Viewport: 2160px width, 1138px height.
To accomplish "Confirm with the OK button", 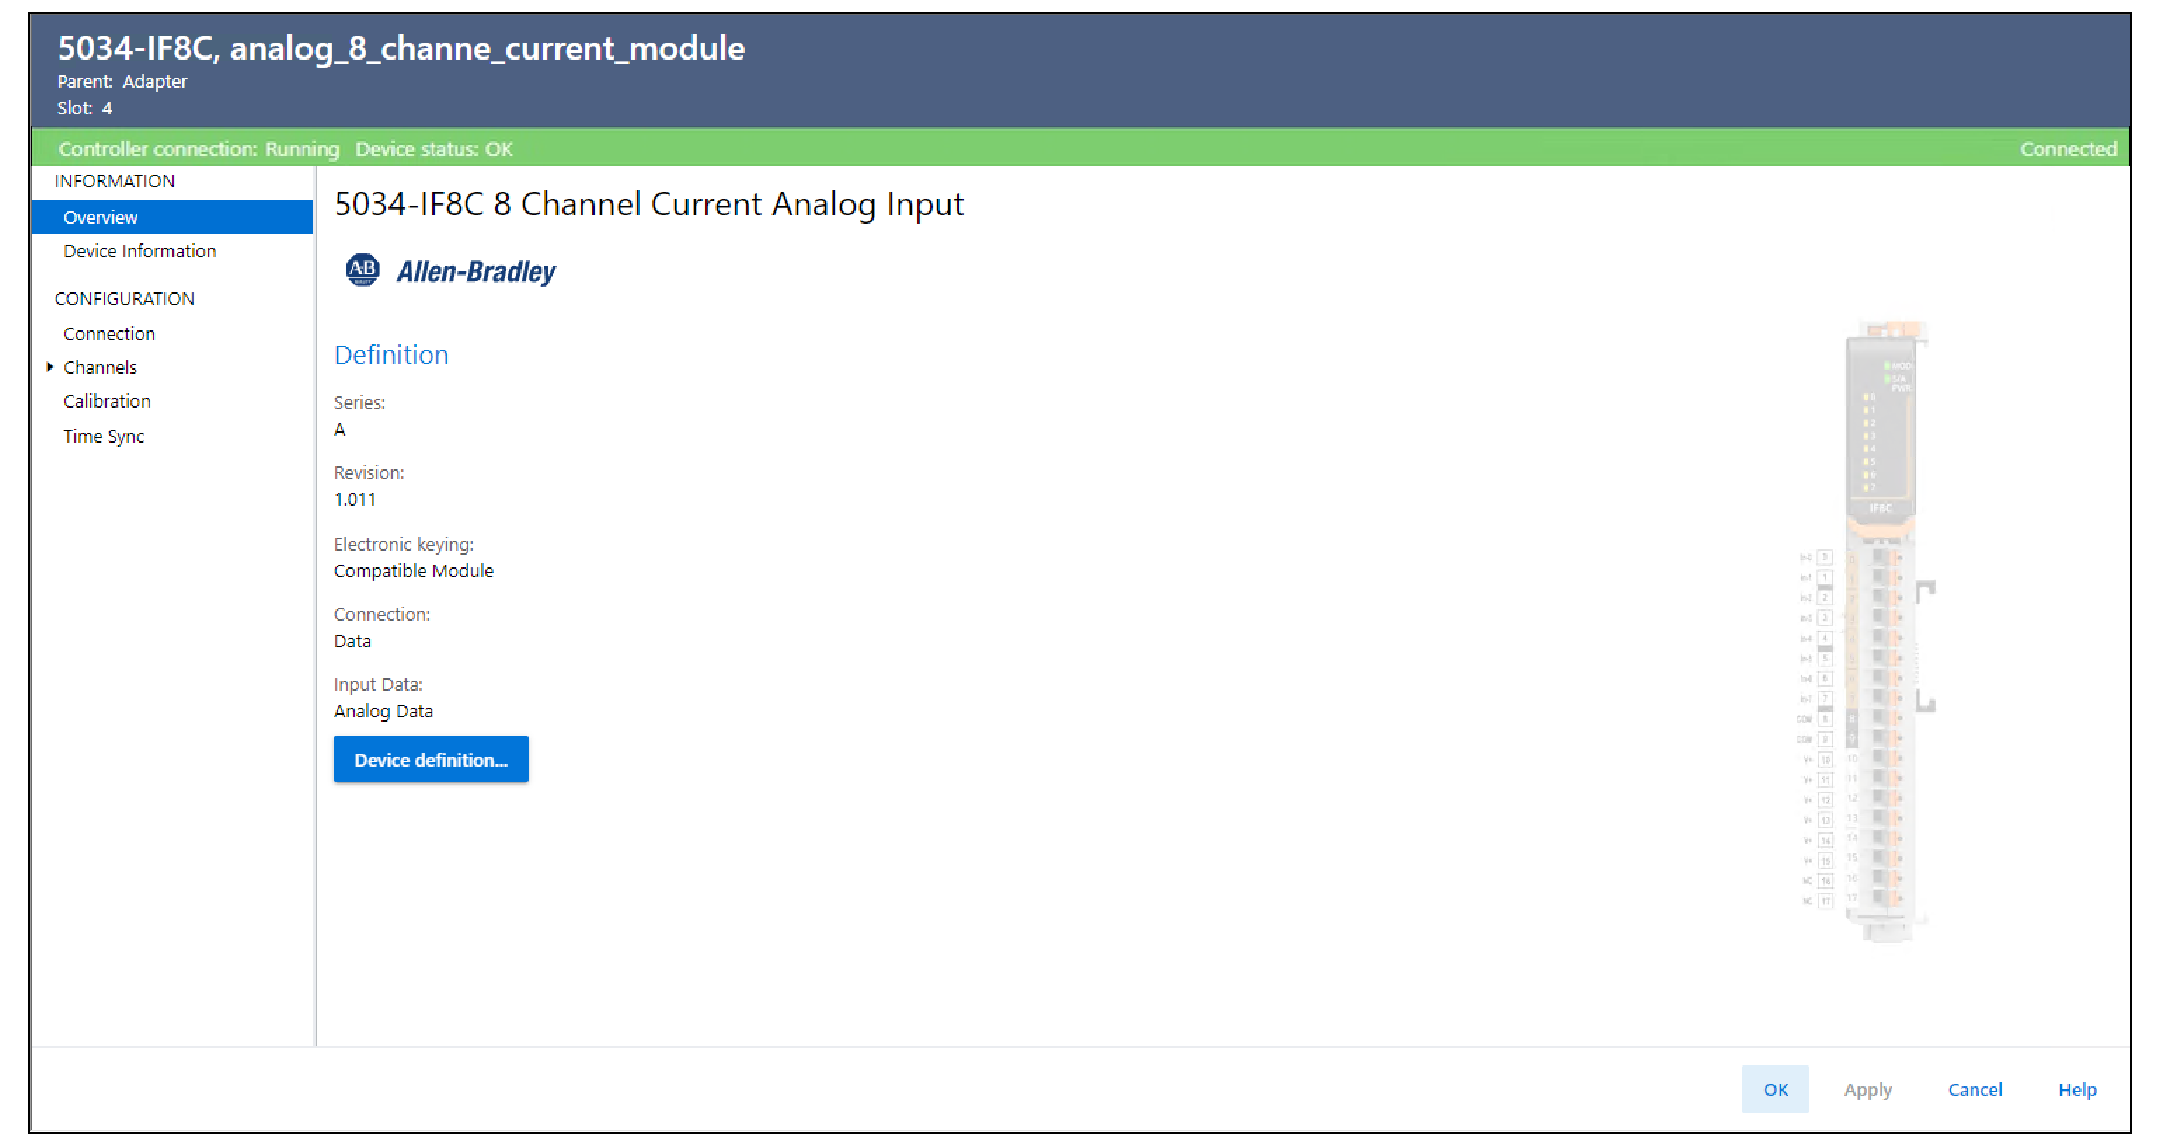I will point(1775,1089).
